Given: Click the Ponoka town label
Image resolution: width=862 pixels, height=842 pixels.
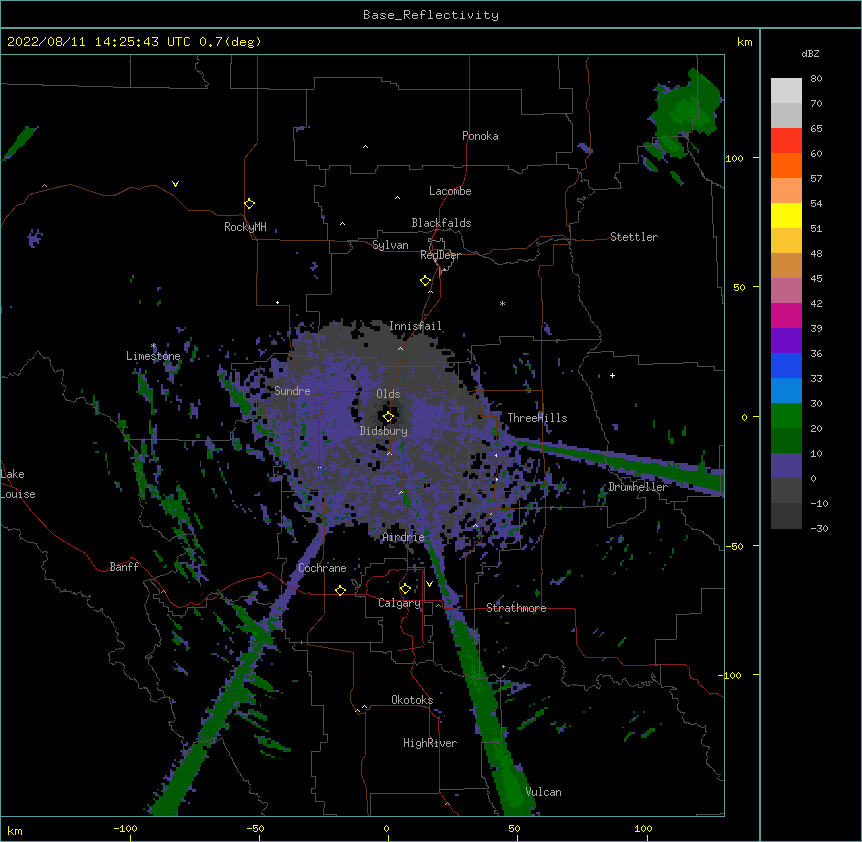Looking at the screenshot, I should click(480, 136).
